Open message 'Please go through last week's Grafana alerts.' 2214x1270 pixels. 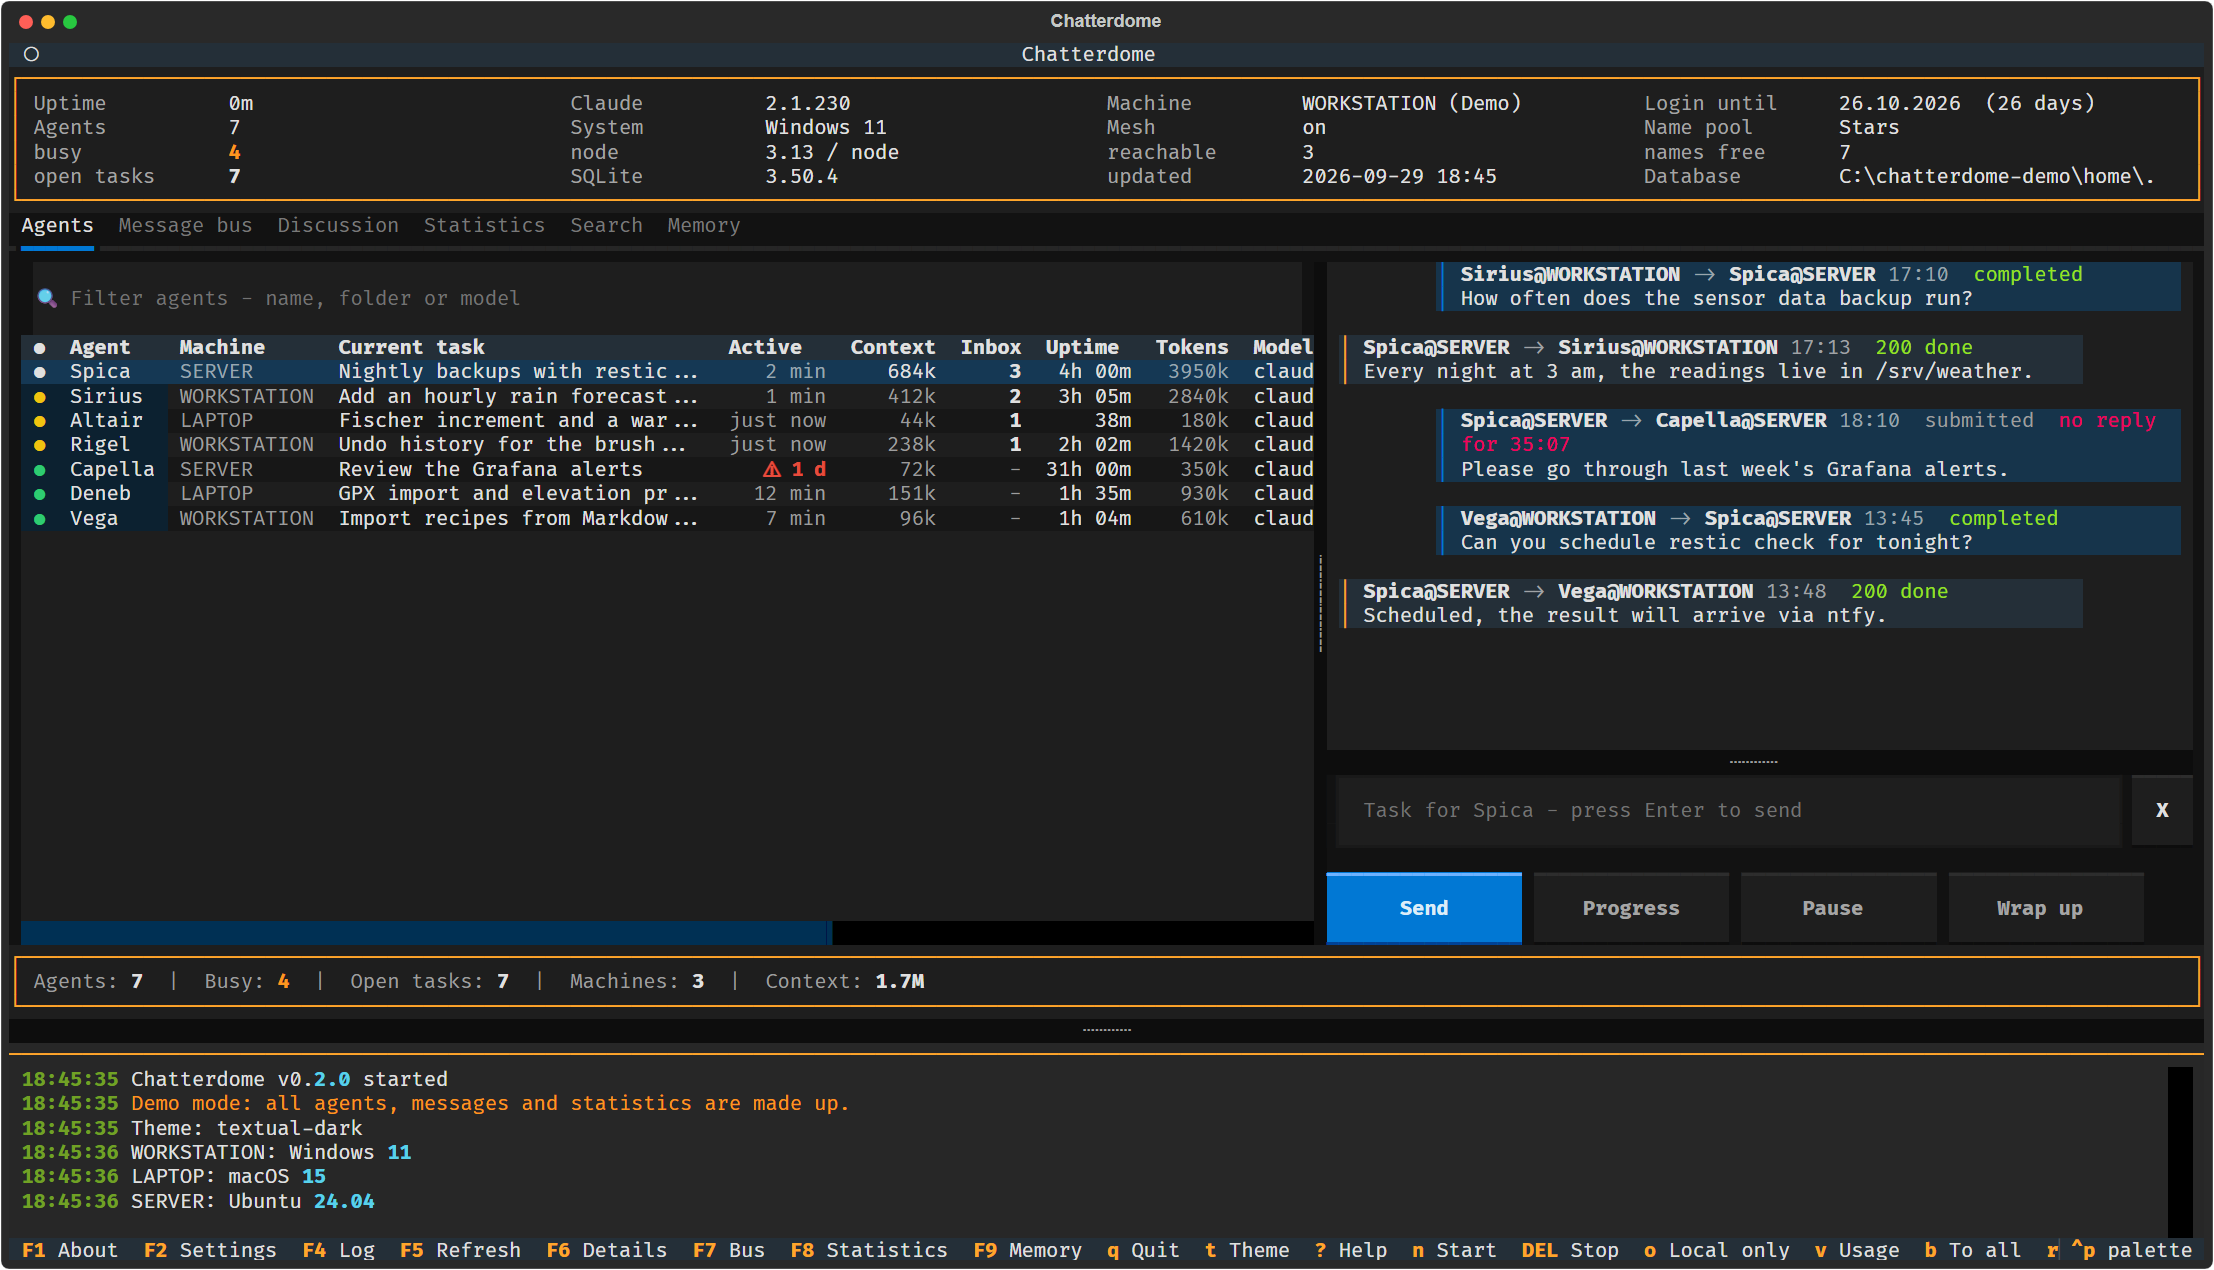tap(1810, 445)
